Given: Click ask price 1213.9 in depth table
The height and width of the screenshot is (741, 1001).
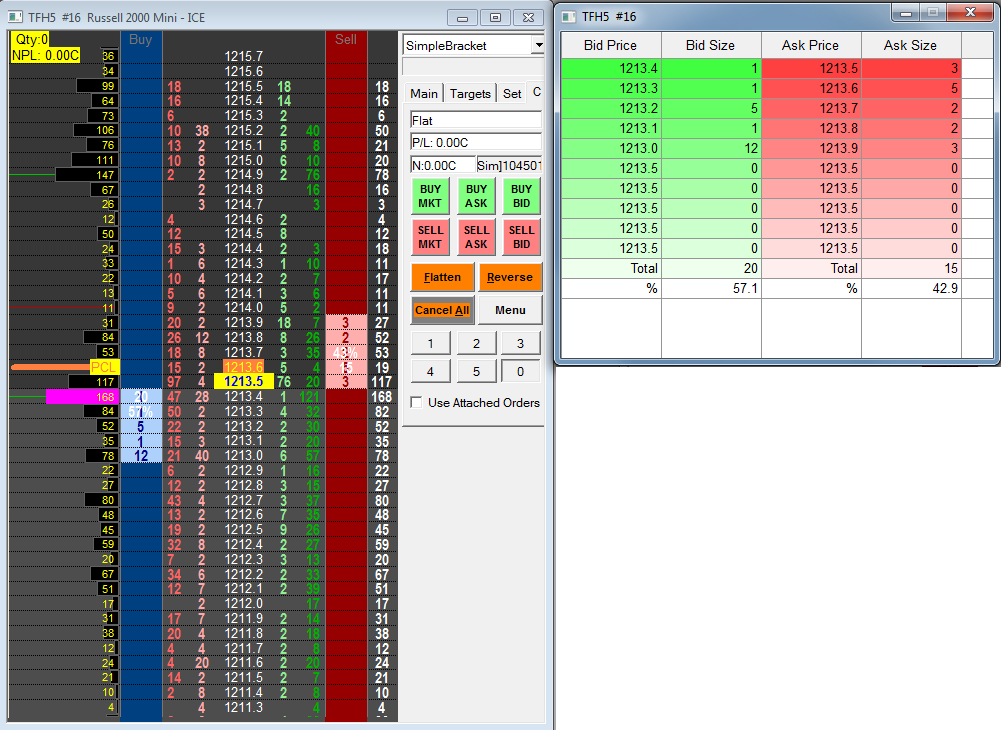Looking at the screenshot, I should [811, 149].
